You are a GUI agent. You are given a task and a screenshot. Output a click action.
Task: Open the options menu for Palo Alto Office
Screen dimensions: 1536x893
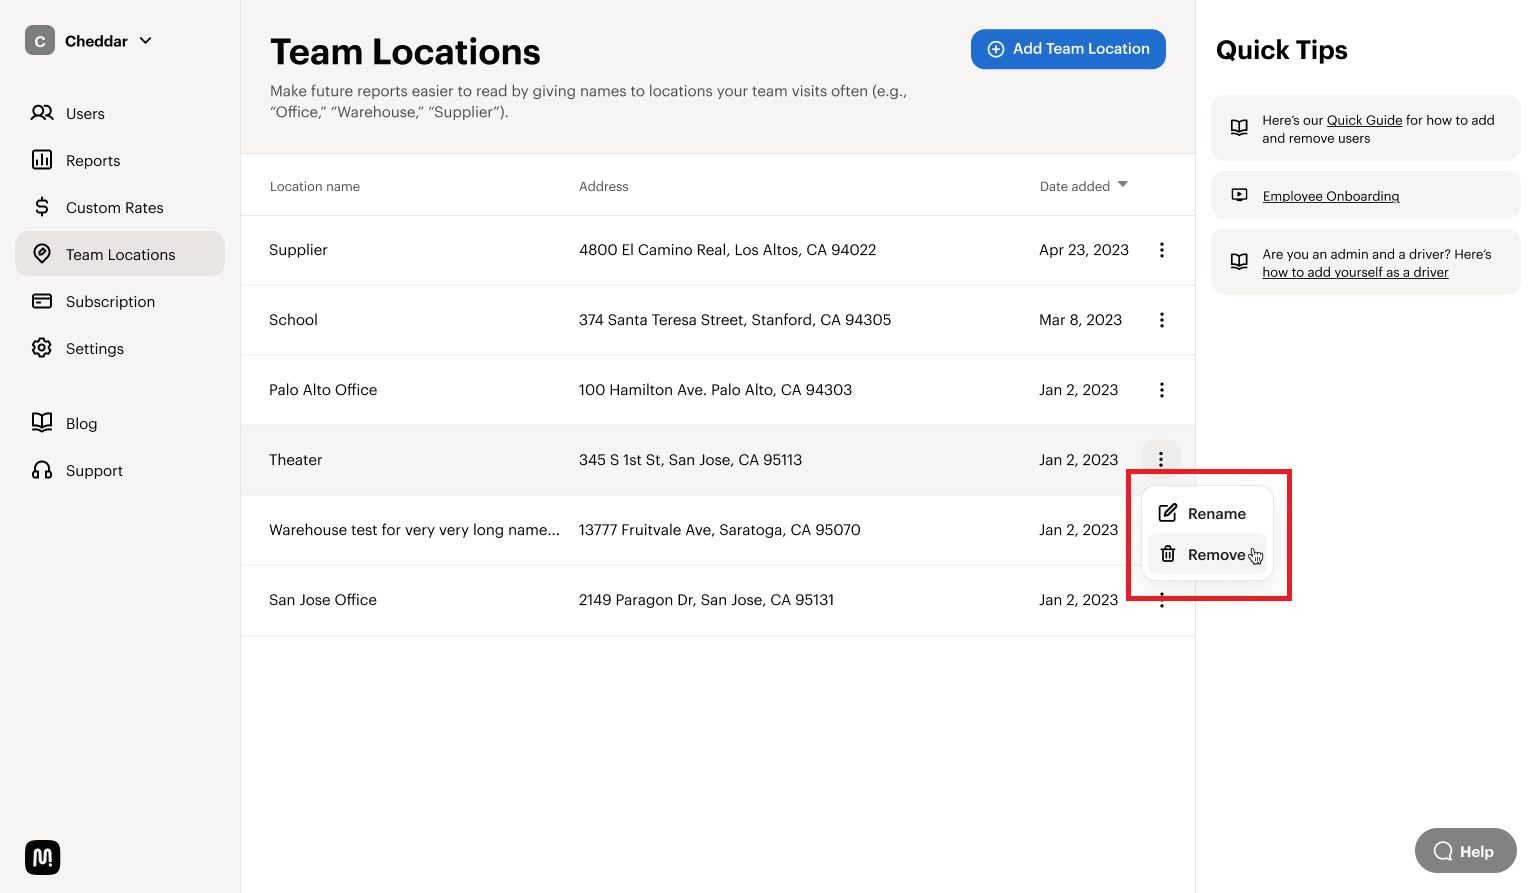pos(1162,390)
